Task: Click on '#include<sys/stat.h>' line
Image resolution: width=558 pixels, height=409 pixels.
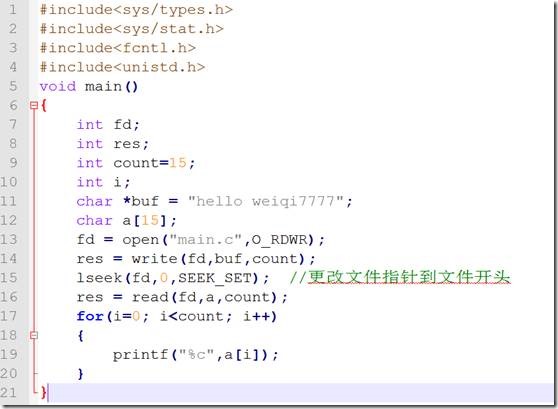Action: [x=131, y=29]
